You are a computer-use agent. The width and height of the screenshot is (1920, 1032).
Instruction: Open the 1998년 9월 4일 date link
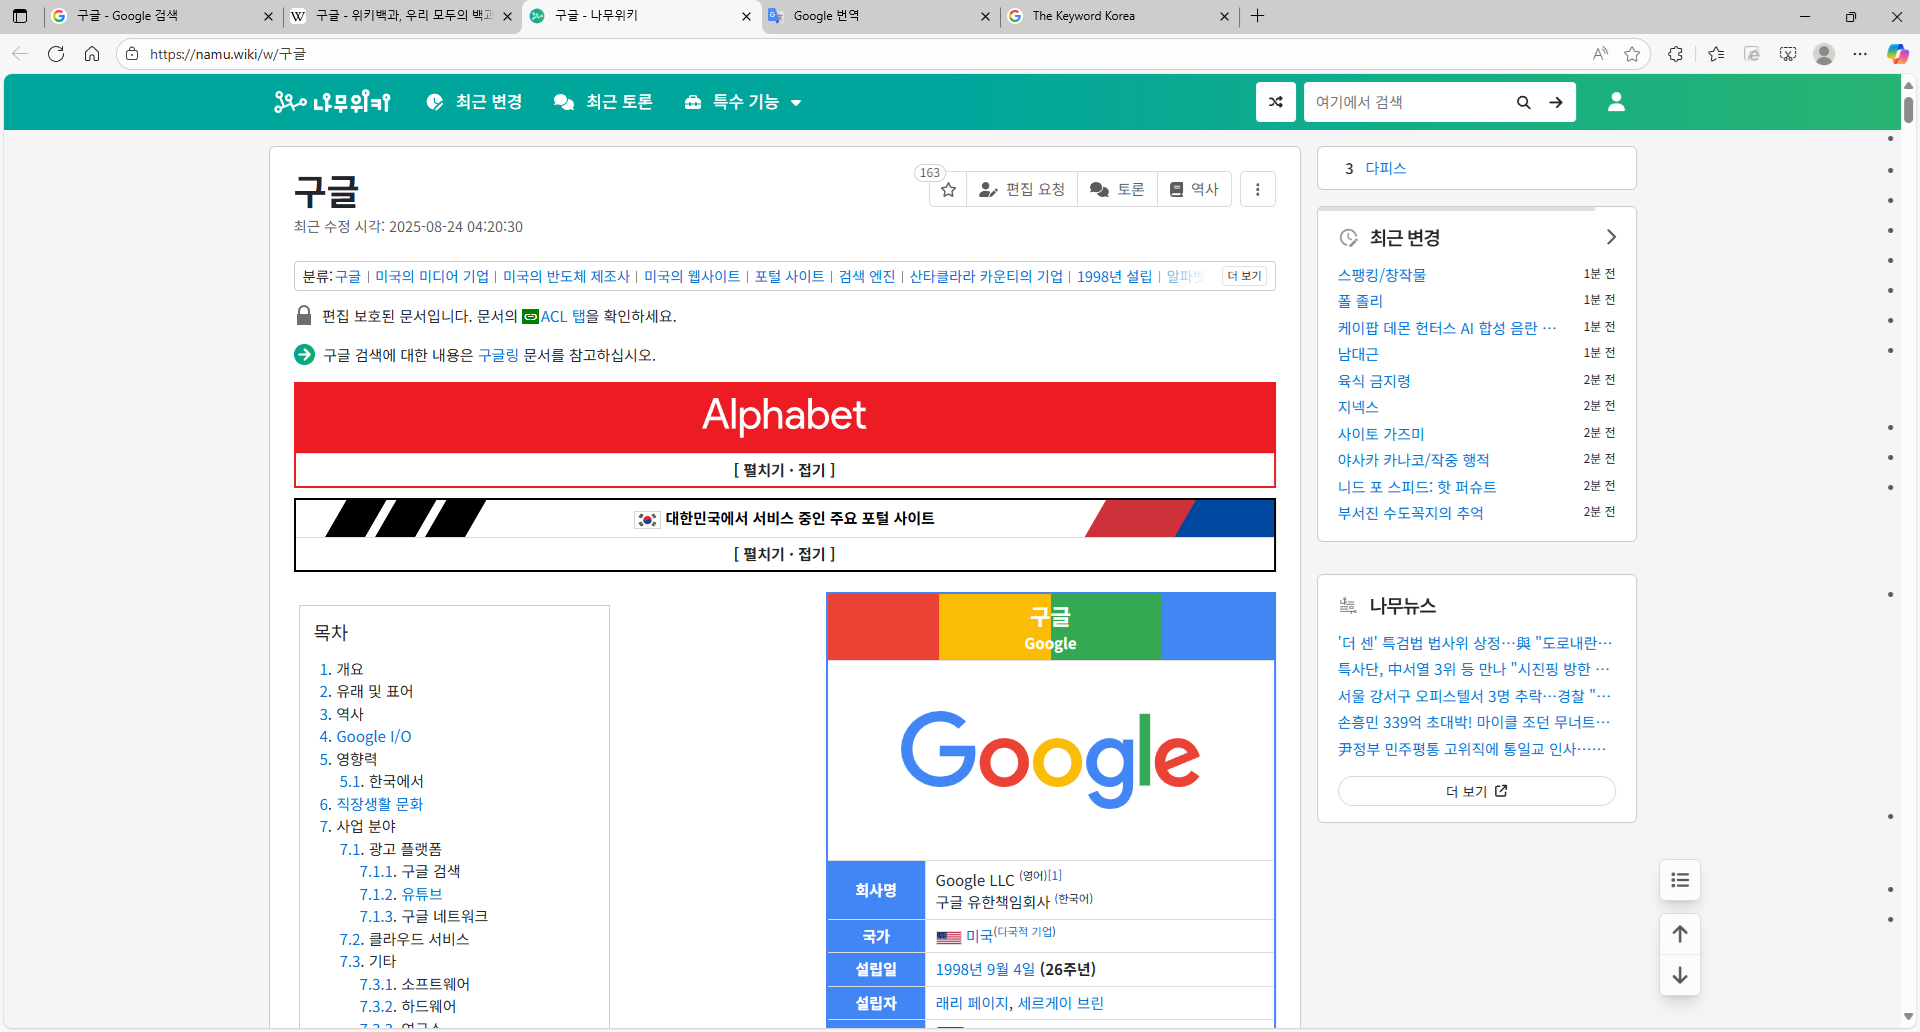click(985, 969)
